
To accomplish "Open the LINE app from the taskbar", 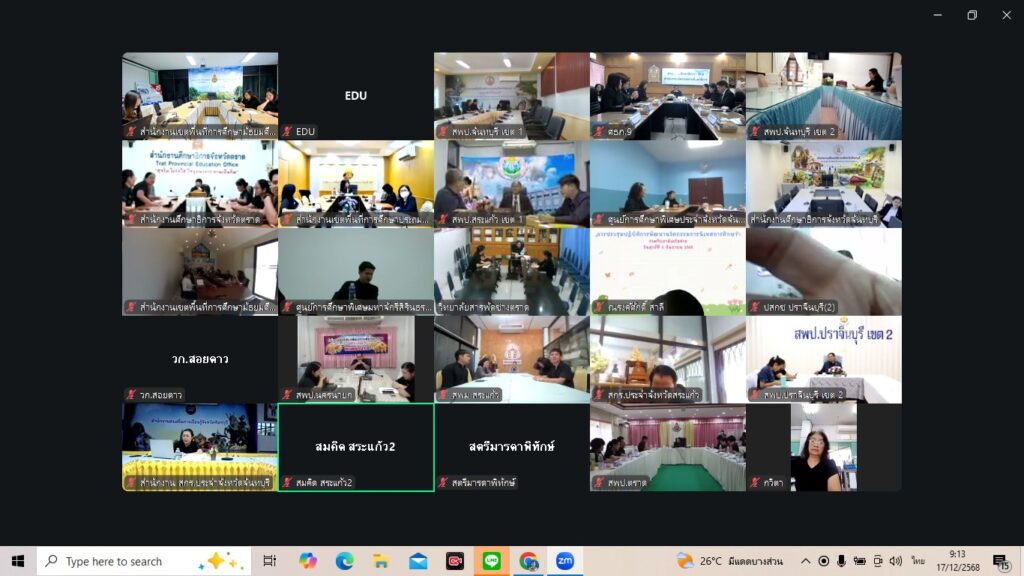I will pyautogui.click(x=492, y=561).
